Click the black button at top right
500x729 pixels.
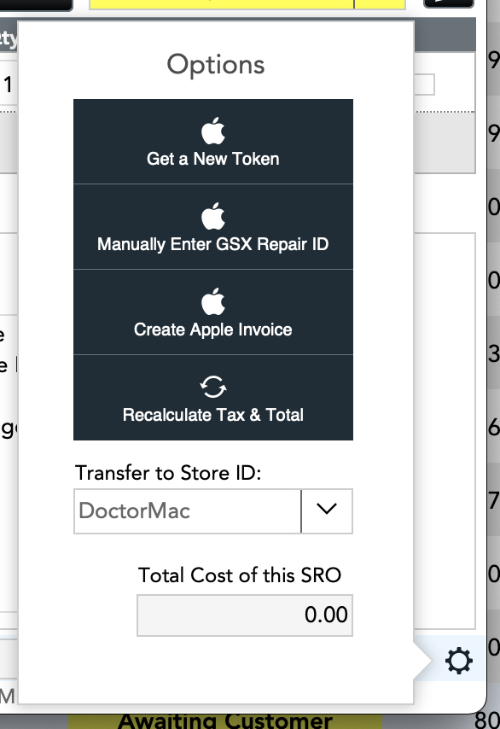pos(448,4)
